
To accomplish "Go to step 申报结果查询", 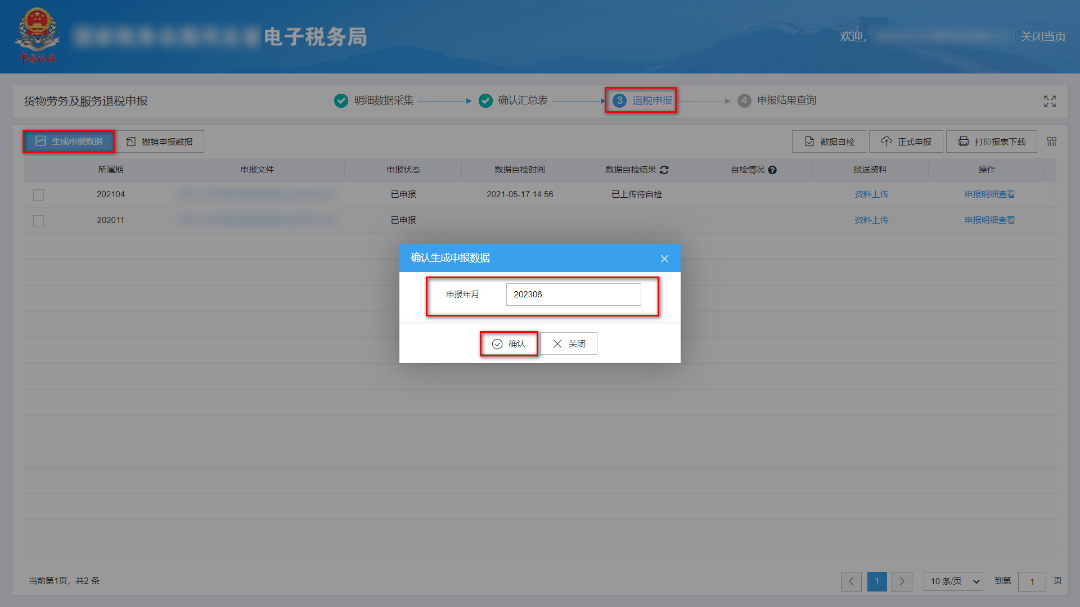I will pos(776,101).
